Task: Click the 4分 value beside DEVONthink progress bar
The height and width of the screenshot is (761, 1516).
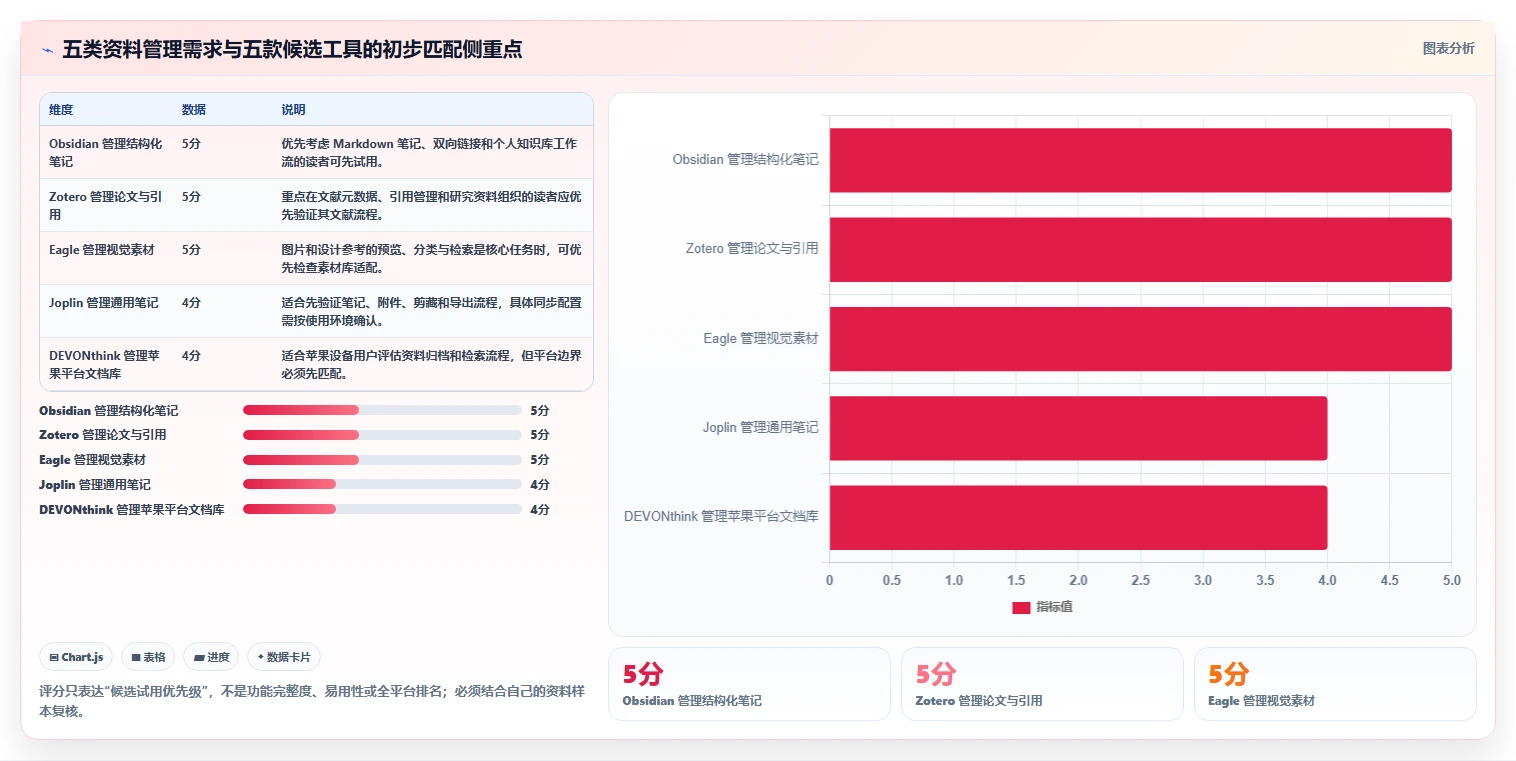Action: click(540, 510)
